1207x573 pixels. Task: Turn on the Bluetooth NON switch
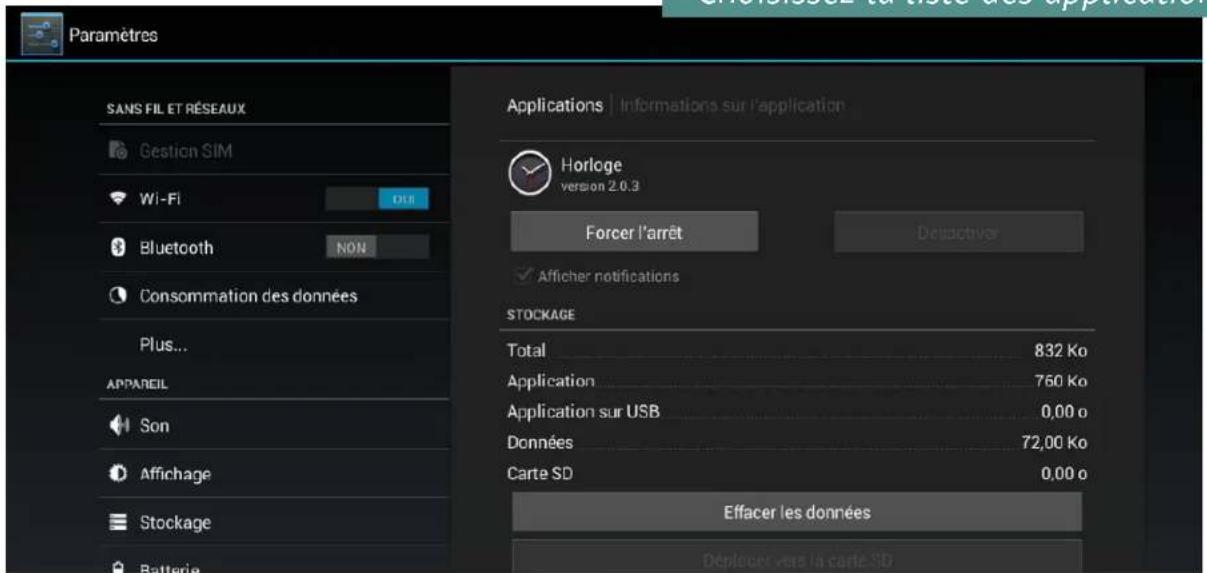[377, 246]
